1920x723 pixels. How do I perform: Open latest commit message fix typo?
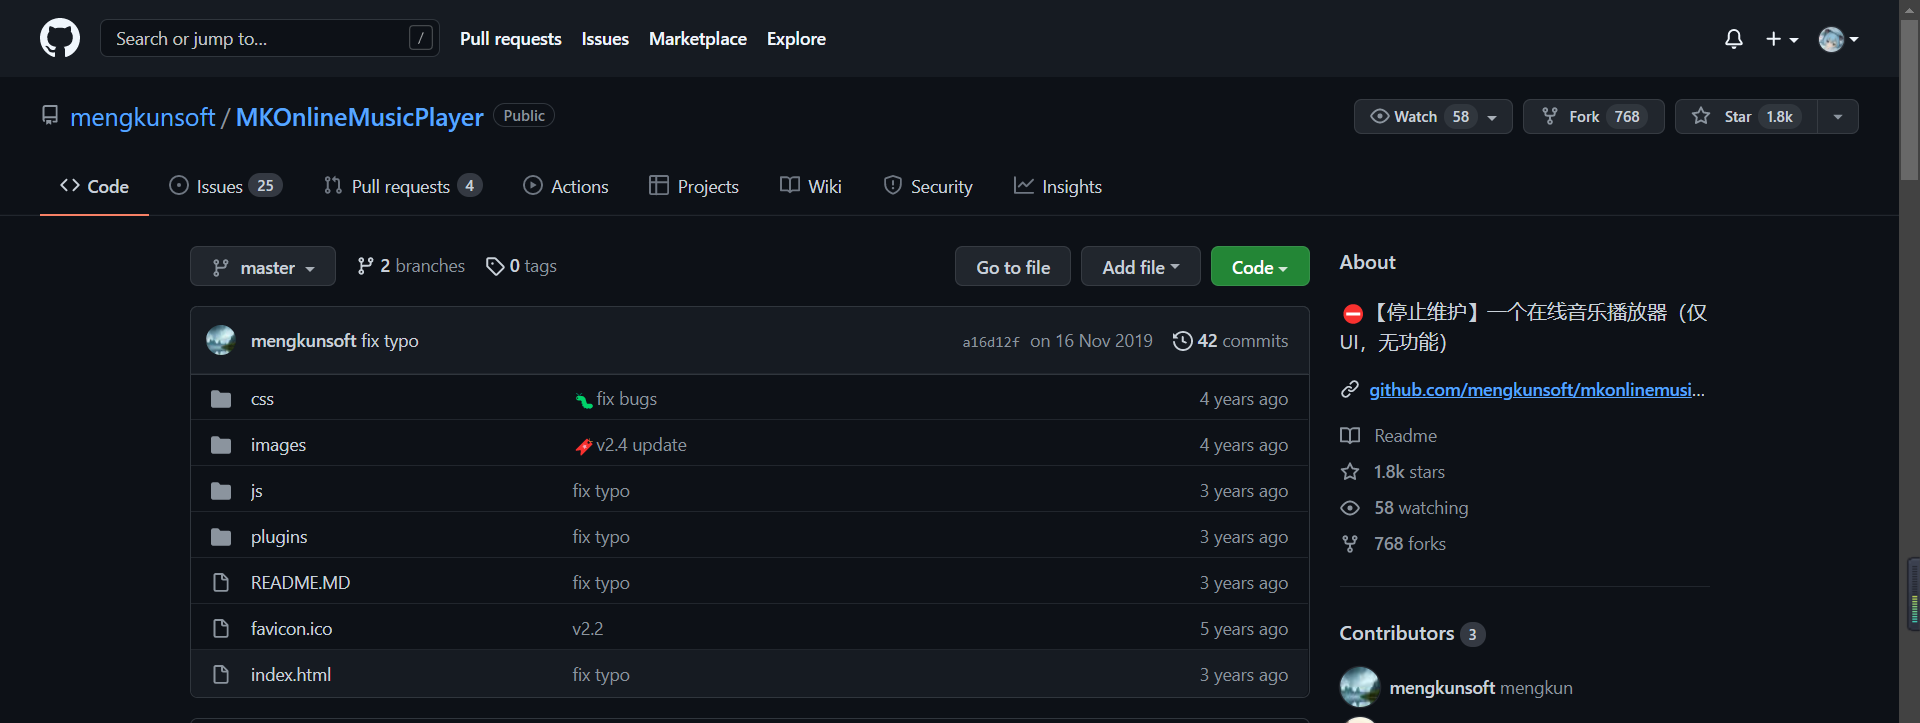(390, 341)
